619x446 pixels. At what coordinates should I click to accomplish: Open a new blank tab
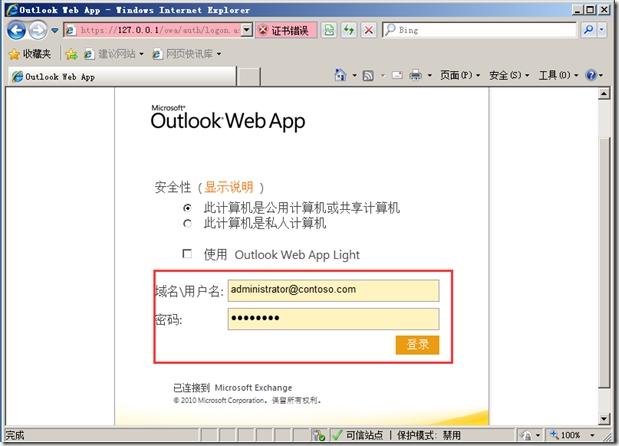[249, 77]
